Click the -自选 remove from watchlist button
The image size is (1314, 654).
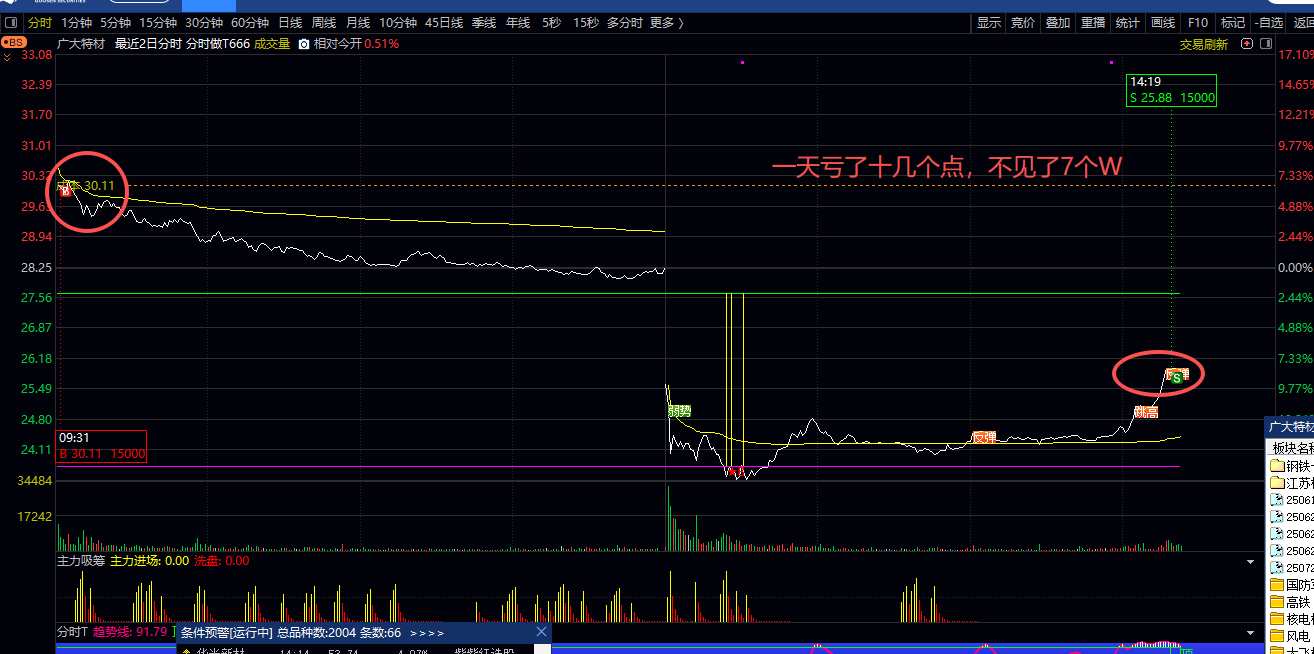point(1268,22)
